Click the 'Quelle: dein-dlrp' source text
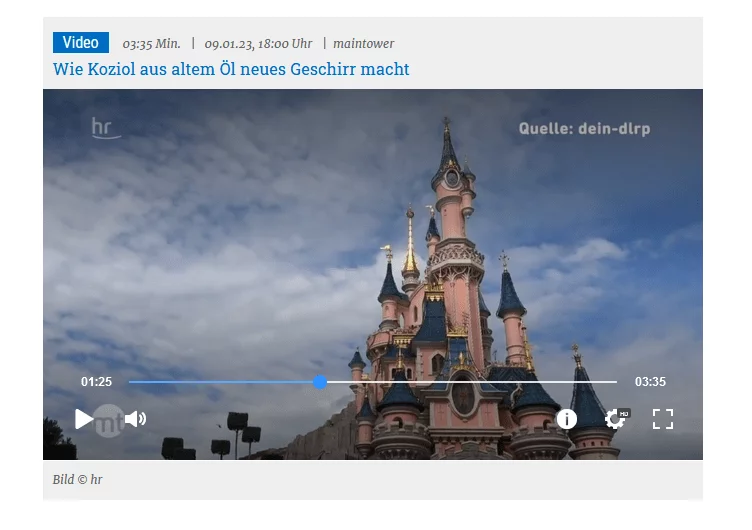This screenshot has height=530, width=752. [584, 129]
